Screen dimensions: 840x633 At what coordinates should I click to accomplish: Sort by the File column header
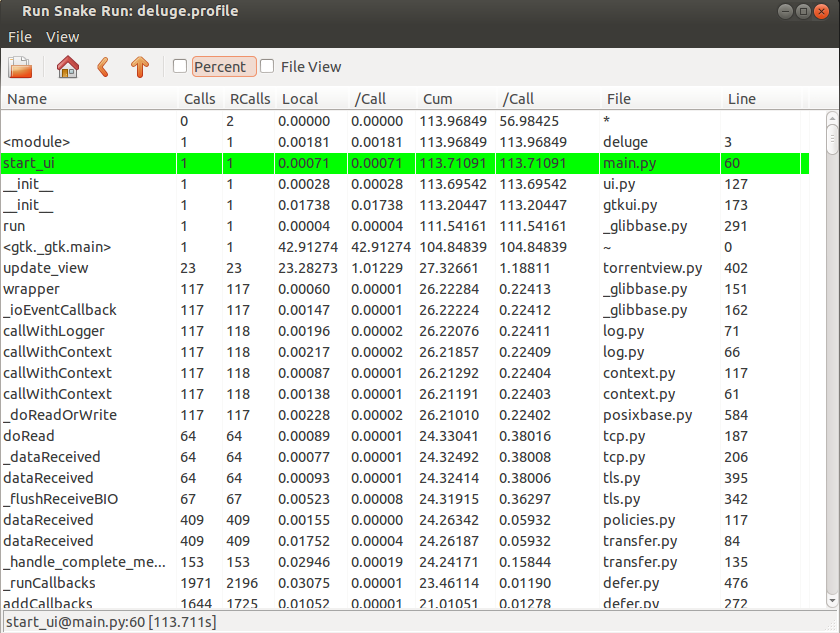click(x=619, y=99)
